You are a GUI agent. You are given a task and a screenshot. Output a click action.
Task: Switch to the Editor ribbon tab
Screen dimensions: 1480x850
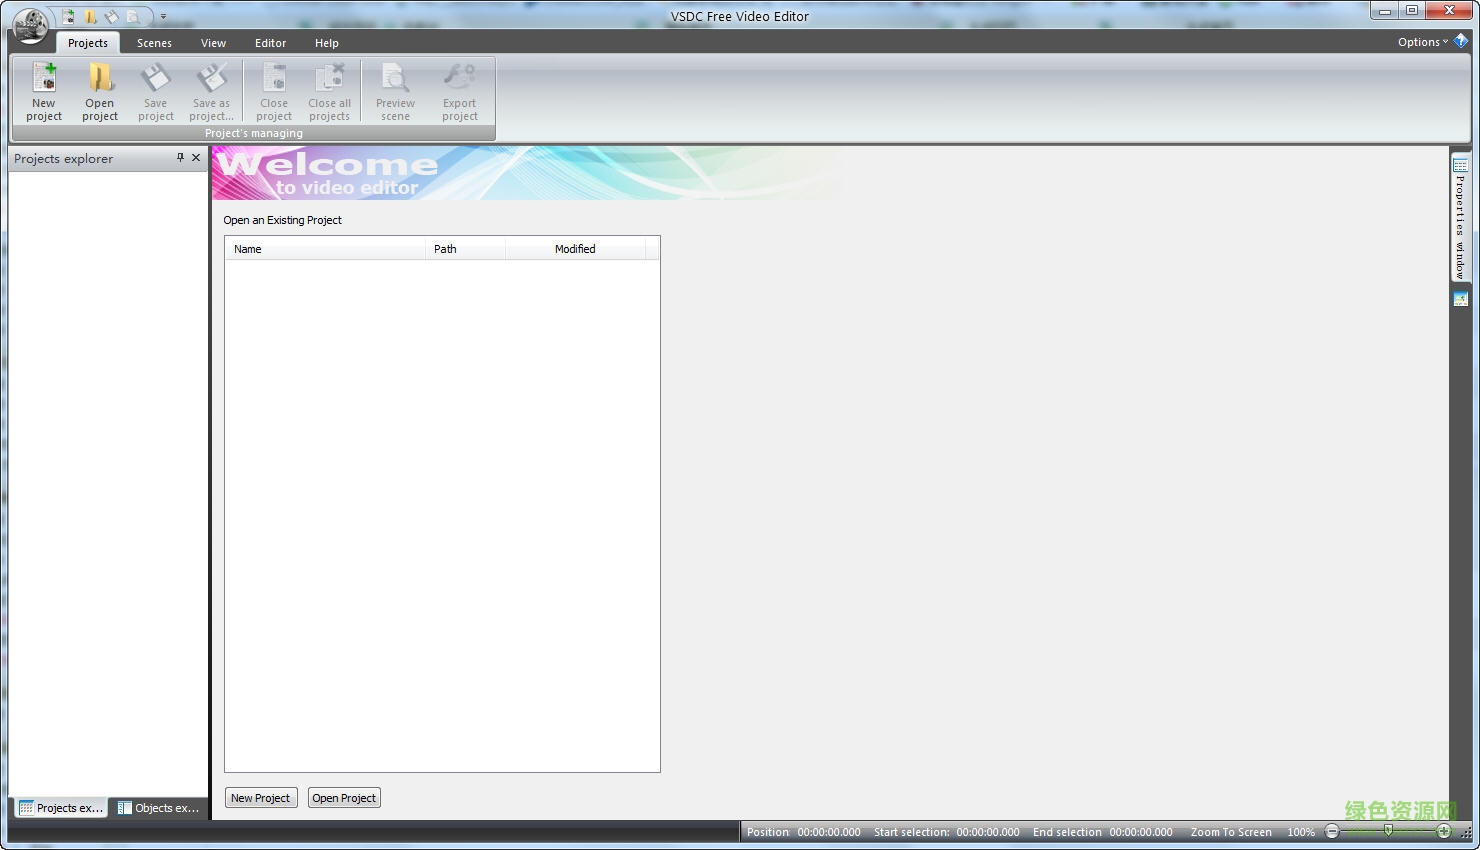click(x=270, y=43)
